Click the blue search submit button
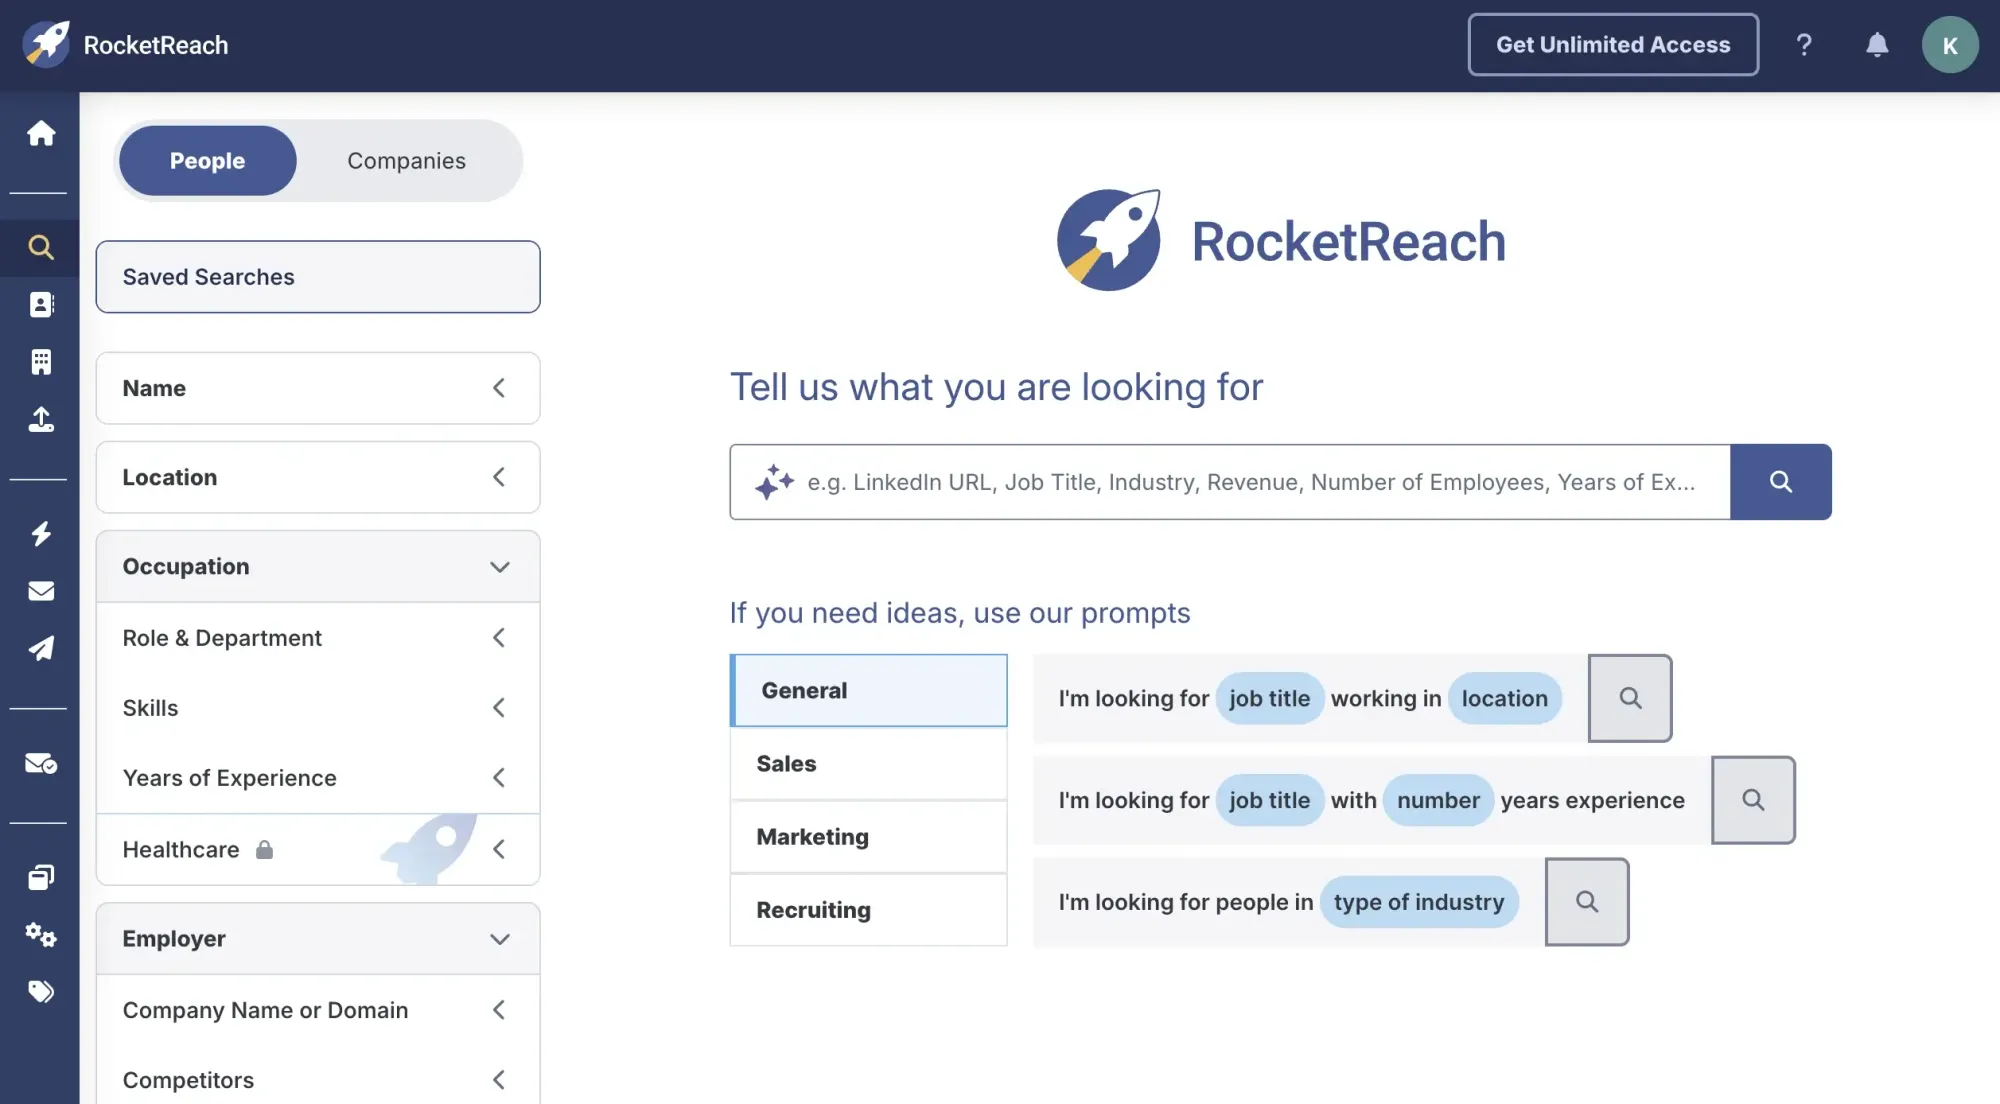Viewport: 2000px width, 1104px height. pos(1780,482)
